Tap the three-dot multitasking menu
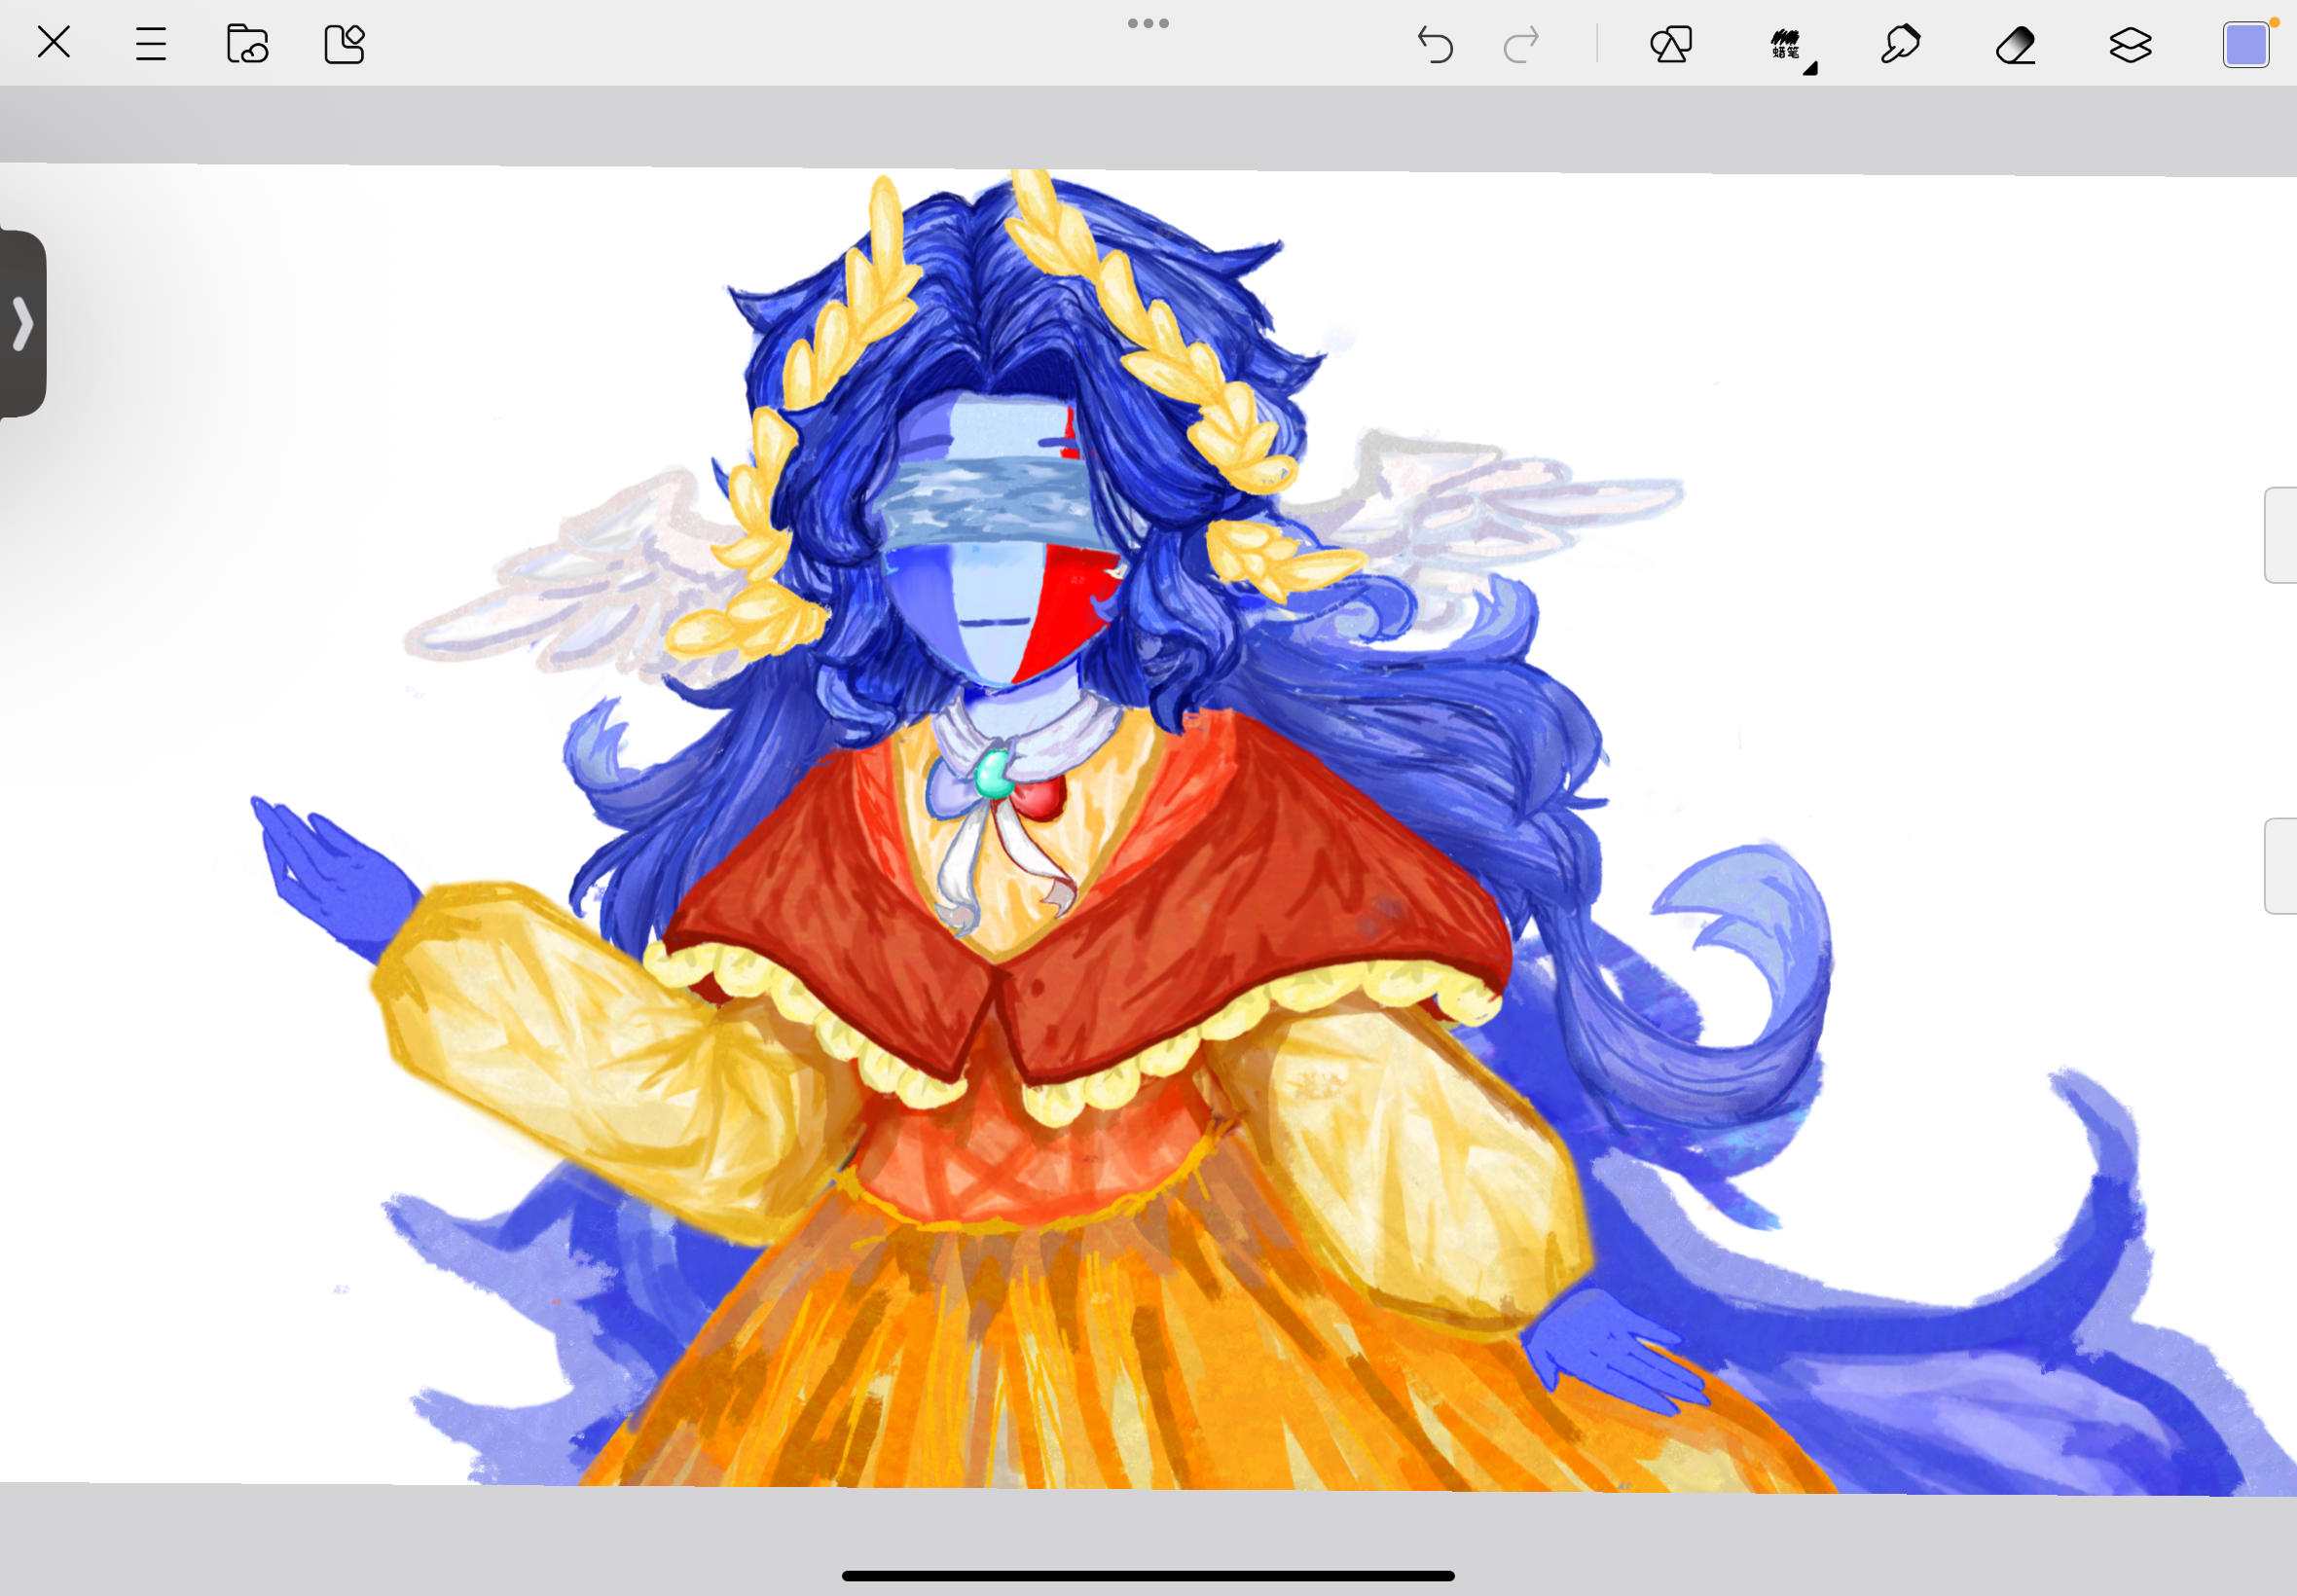The width and height of the screenshot is (2297, 1596). [1148, 23]
